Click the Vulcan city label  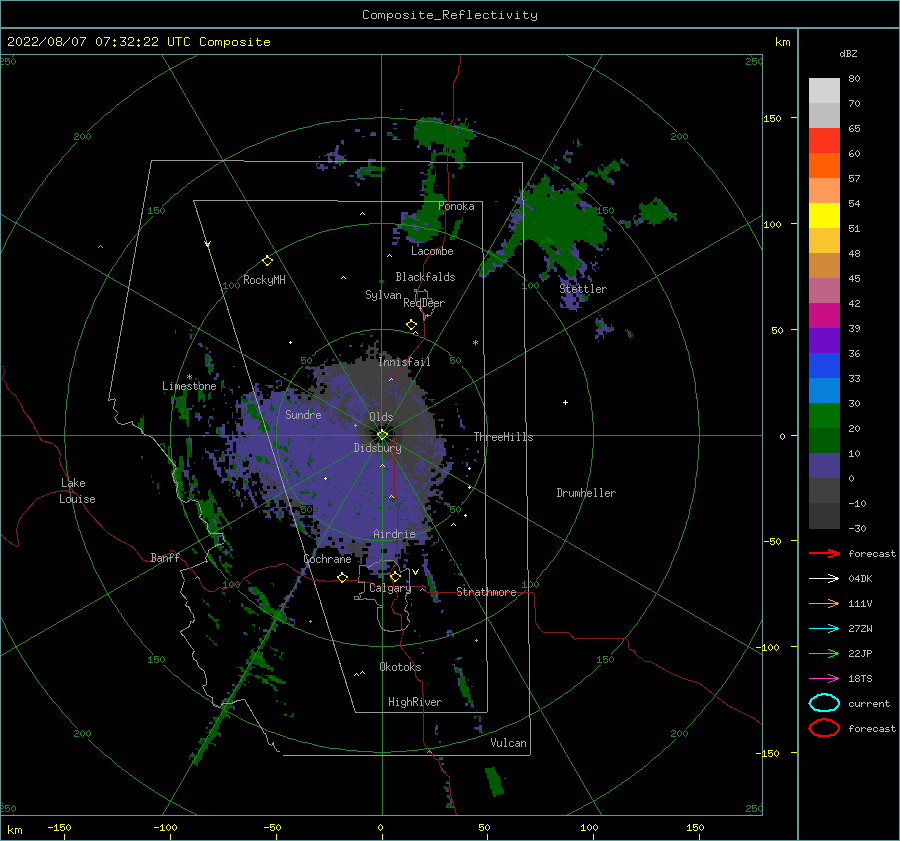pos(509,743)
